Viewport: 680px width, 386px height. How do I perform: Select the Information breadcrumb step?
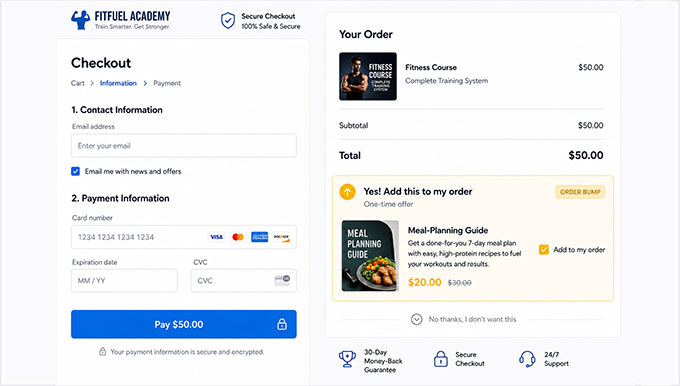(x=118, y=83)
